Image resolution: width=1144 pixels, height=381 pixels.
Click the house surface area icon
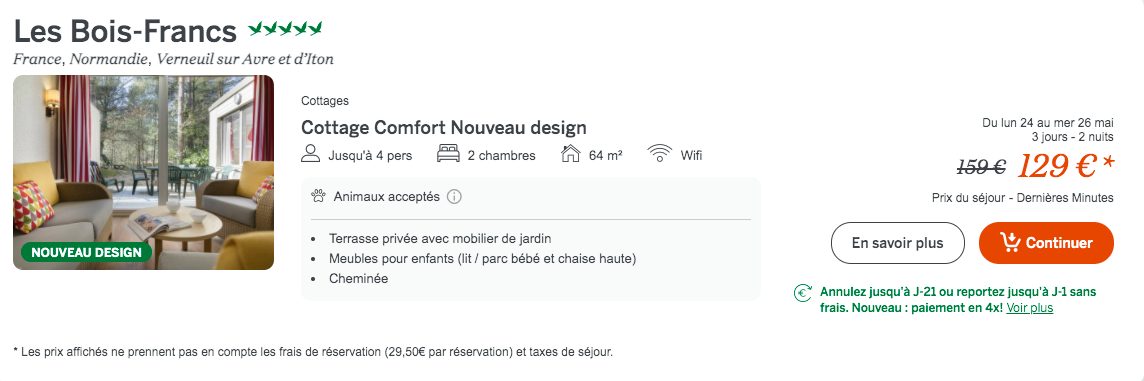click(570, 155)
